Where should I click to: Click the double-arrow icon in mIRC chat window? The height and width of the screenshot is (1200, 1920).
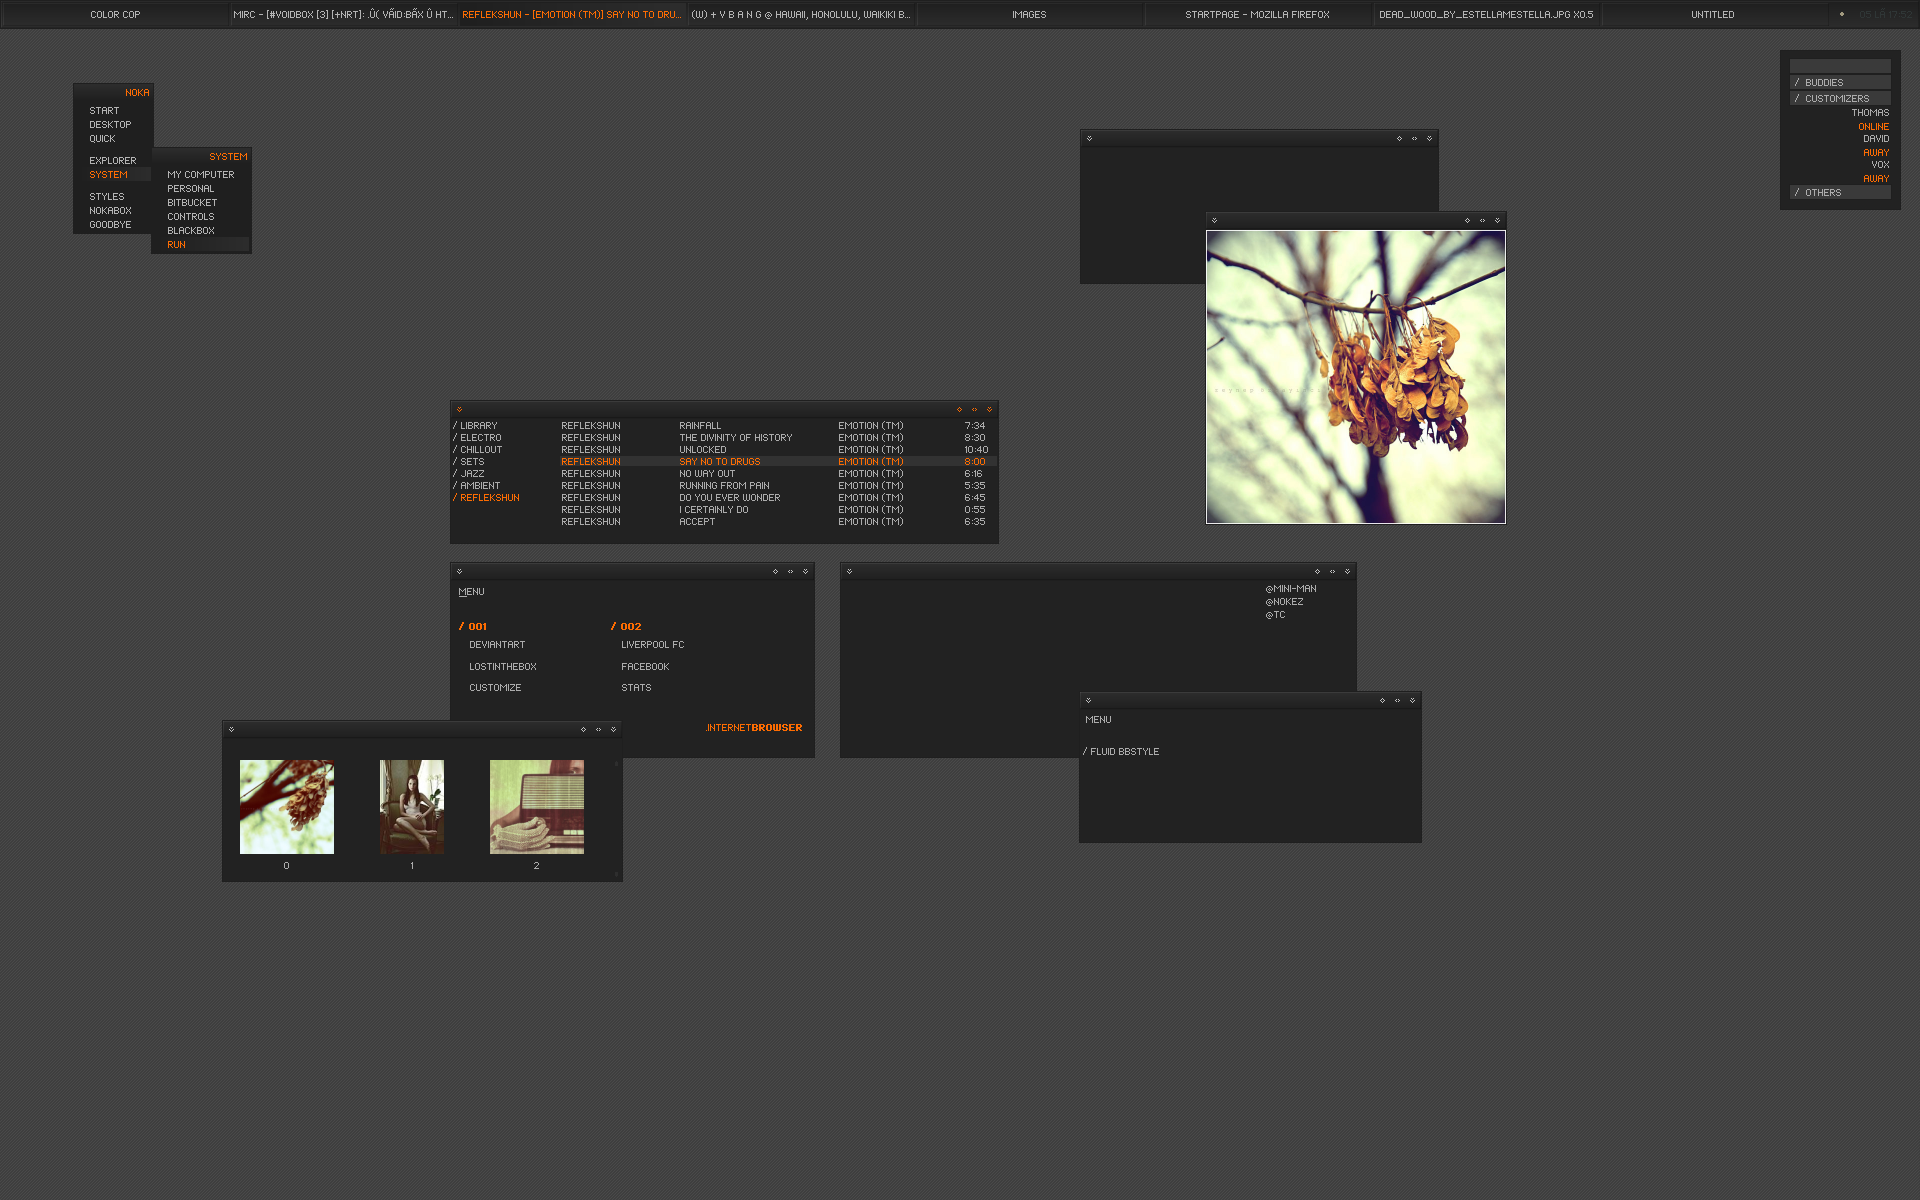click(1332, 571)
